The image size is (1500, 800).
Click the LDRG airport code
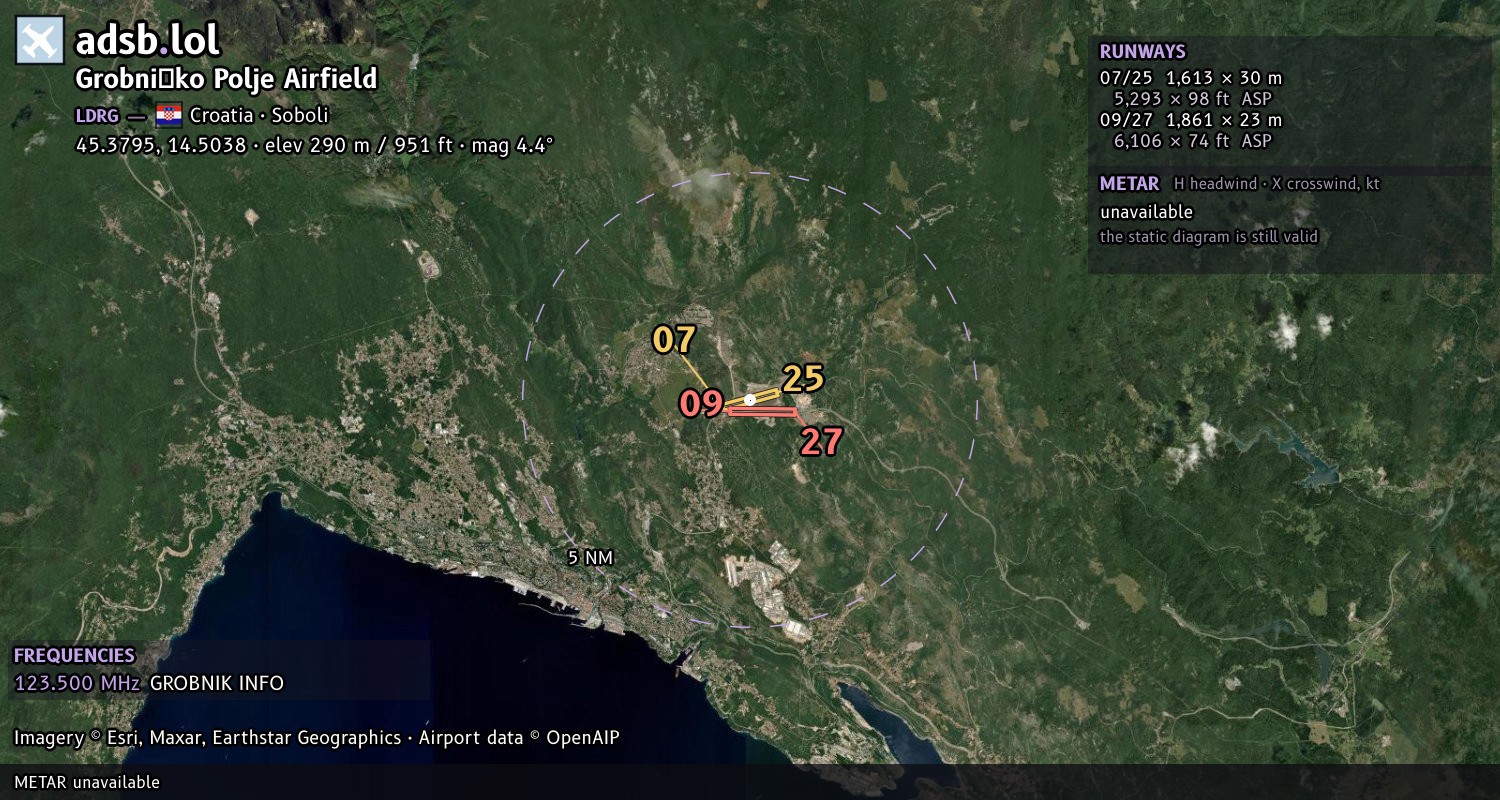pos(97,115)
